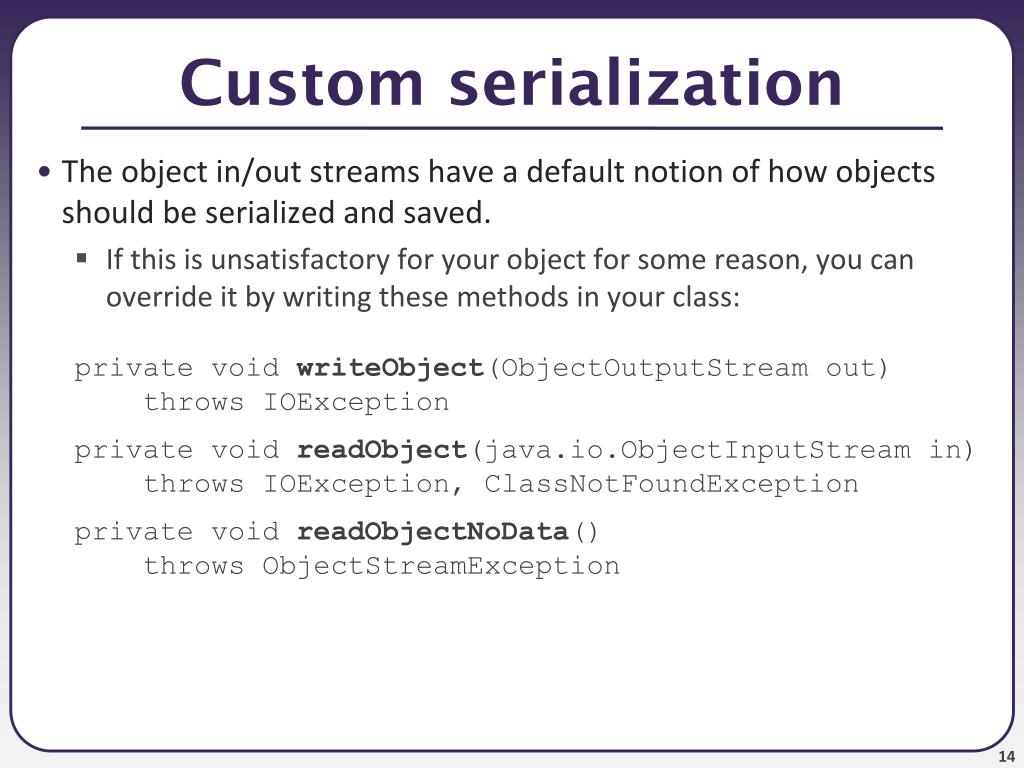This screenshot has width=1024, height=768.
Task: Click private void before writeObject
Action: tap(177, 368)
